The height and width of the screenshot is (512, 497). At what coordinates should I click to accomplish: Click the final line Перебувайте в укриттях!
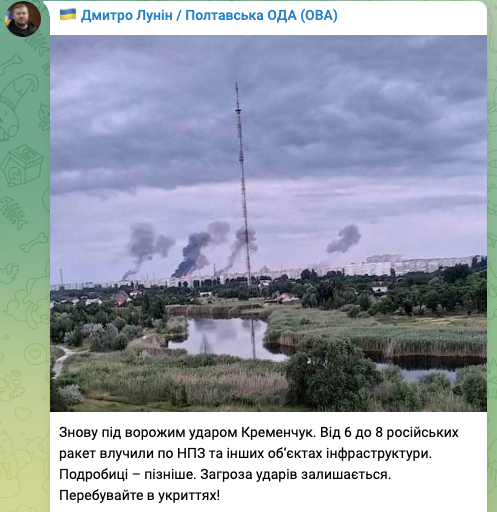coord(140,495)
